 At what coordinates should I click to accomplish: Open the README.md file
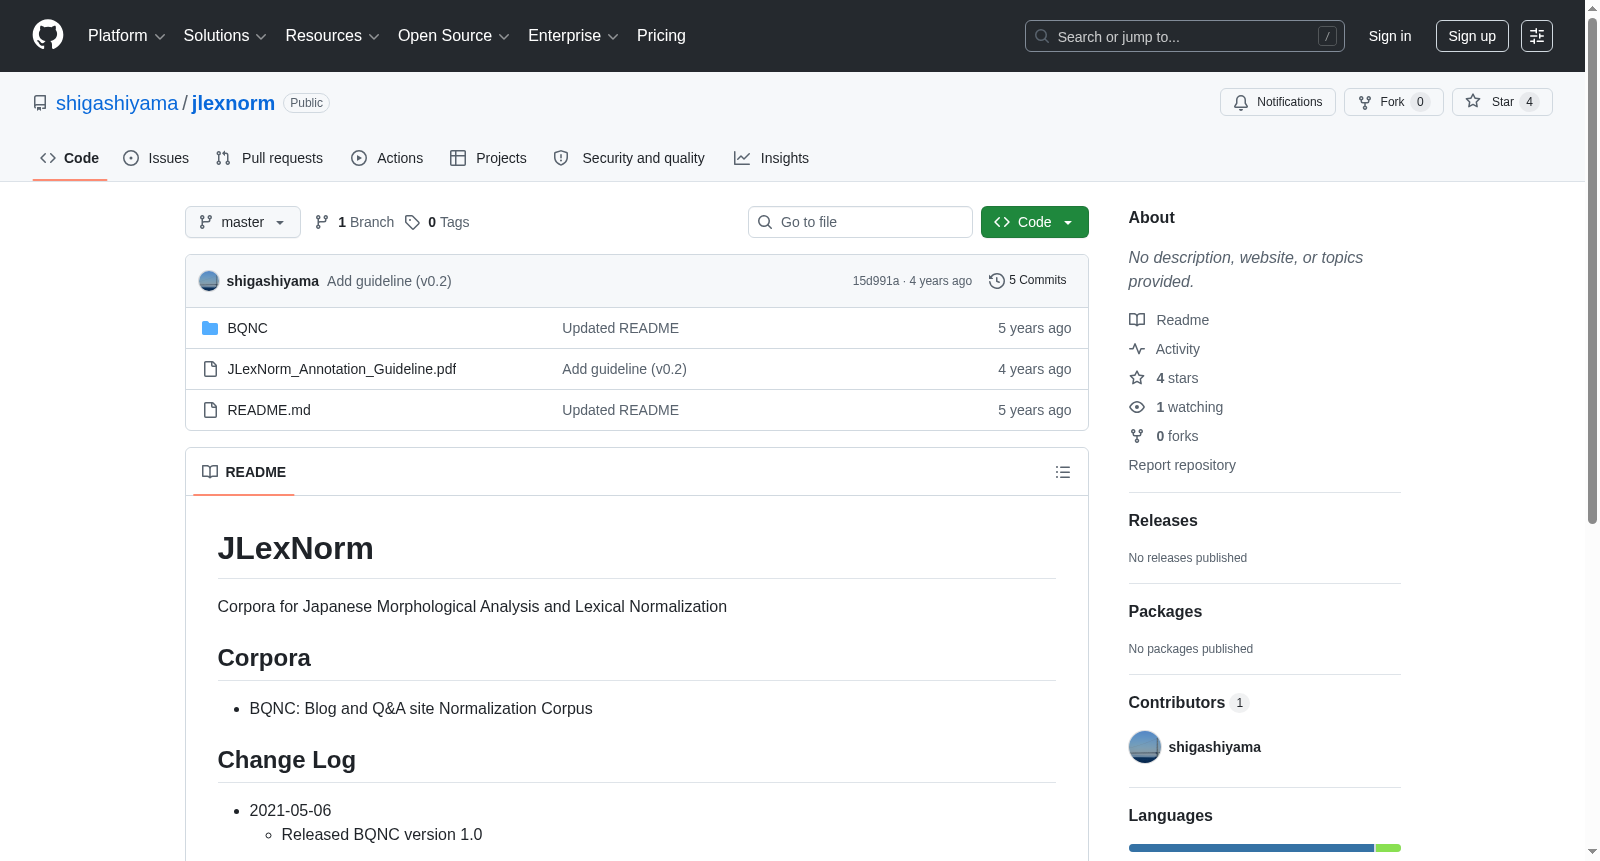[269, 410]
